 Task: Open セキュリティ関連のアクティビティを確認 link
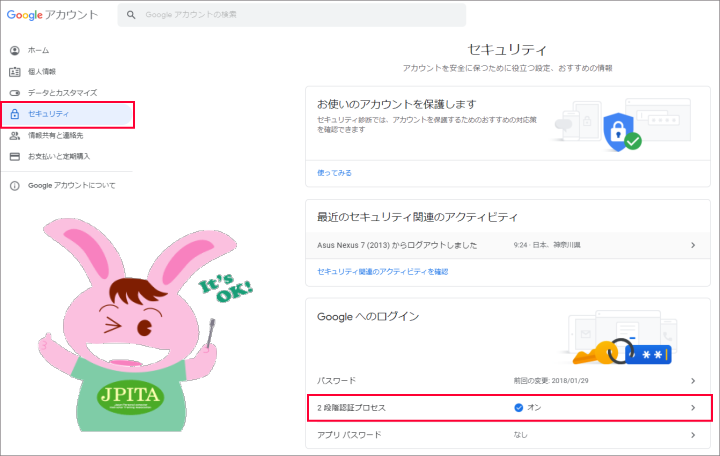coord(382,271)
